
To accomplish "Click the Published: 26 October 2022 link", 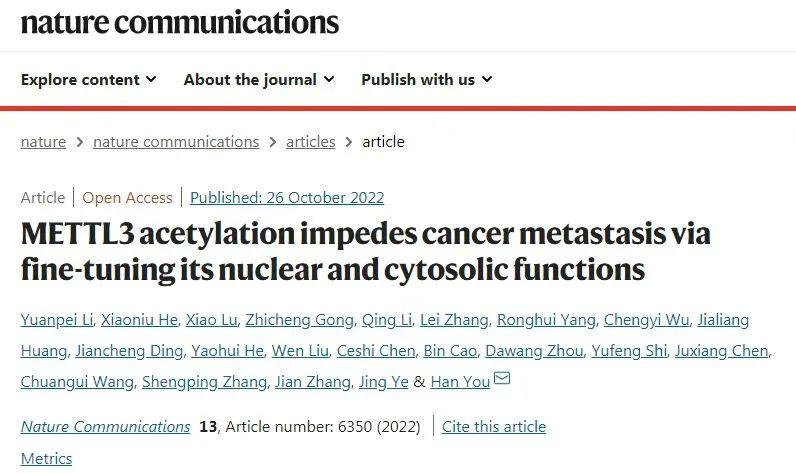I will point(287,197).
